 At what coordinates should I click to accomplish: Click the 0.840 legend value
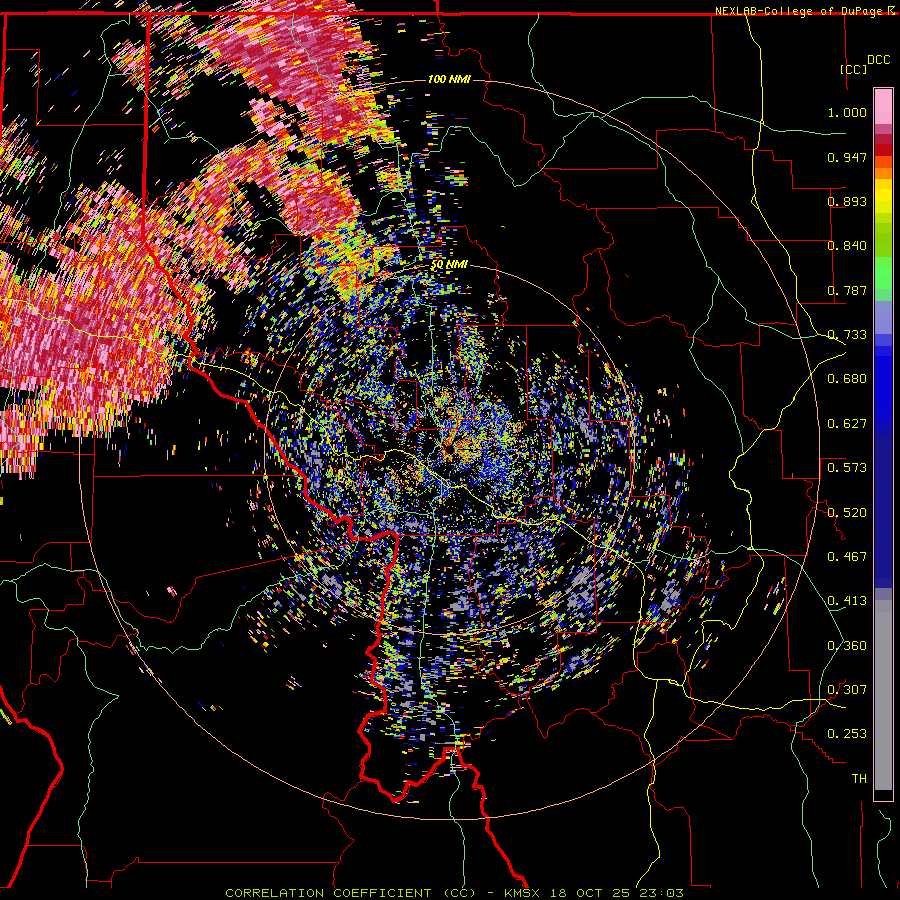coord(847,246)
